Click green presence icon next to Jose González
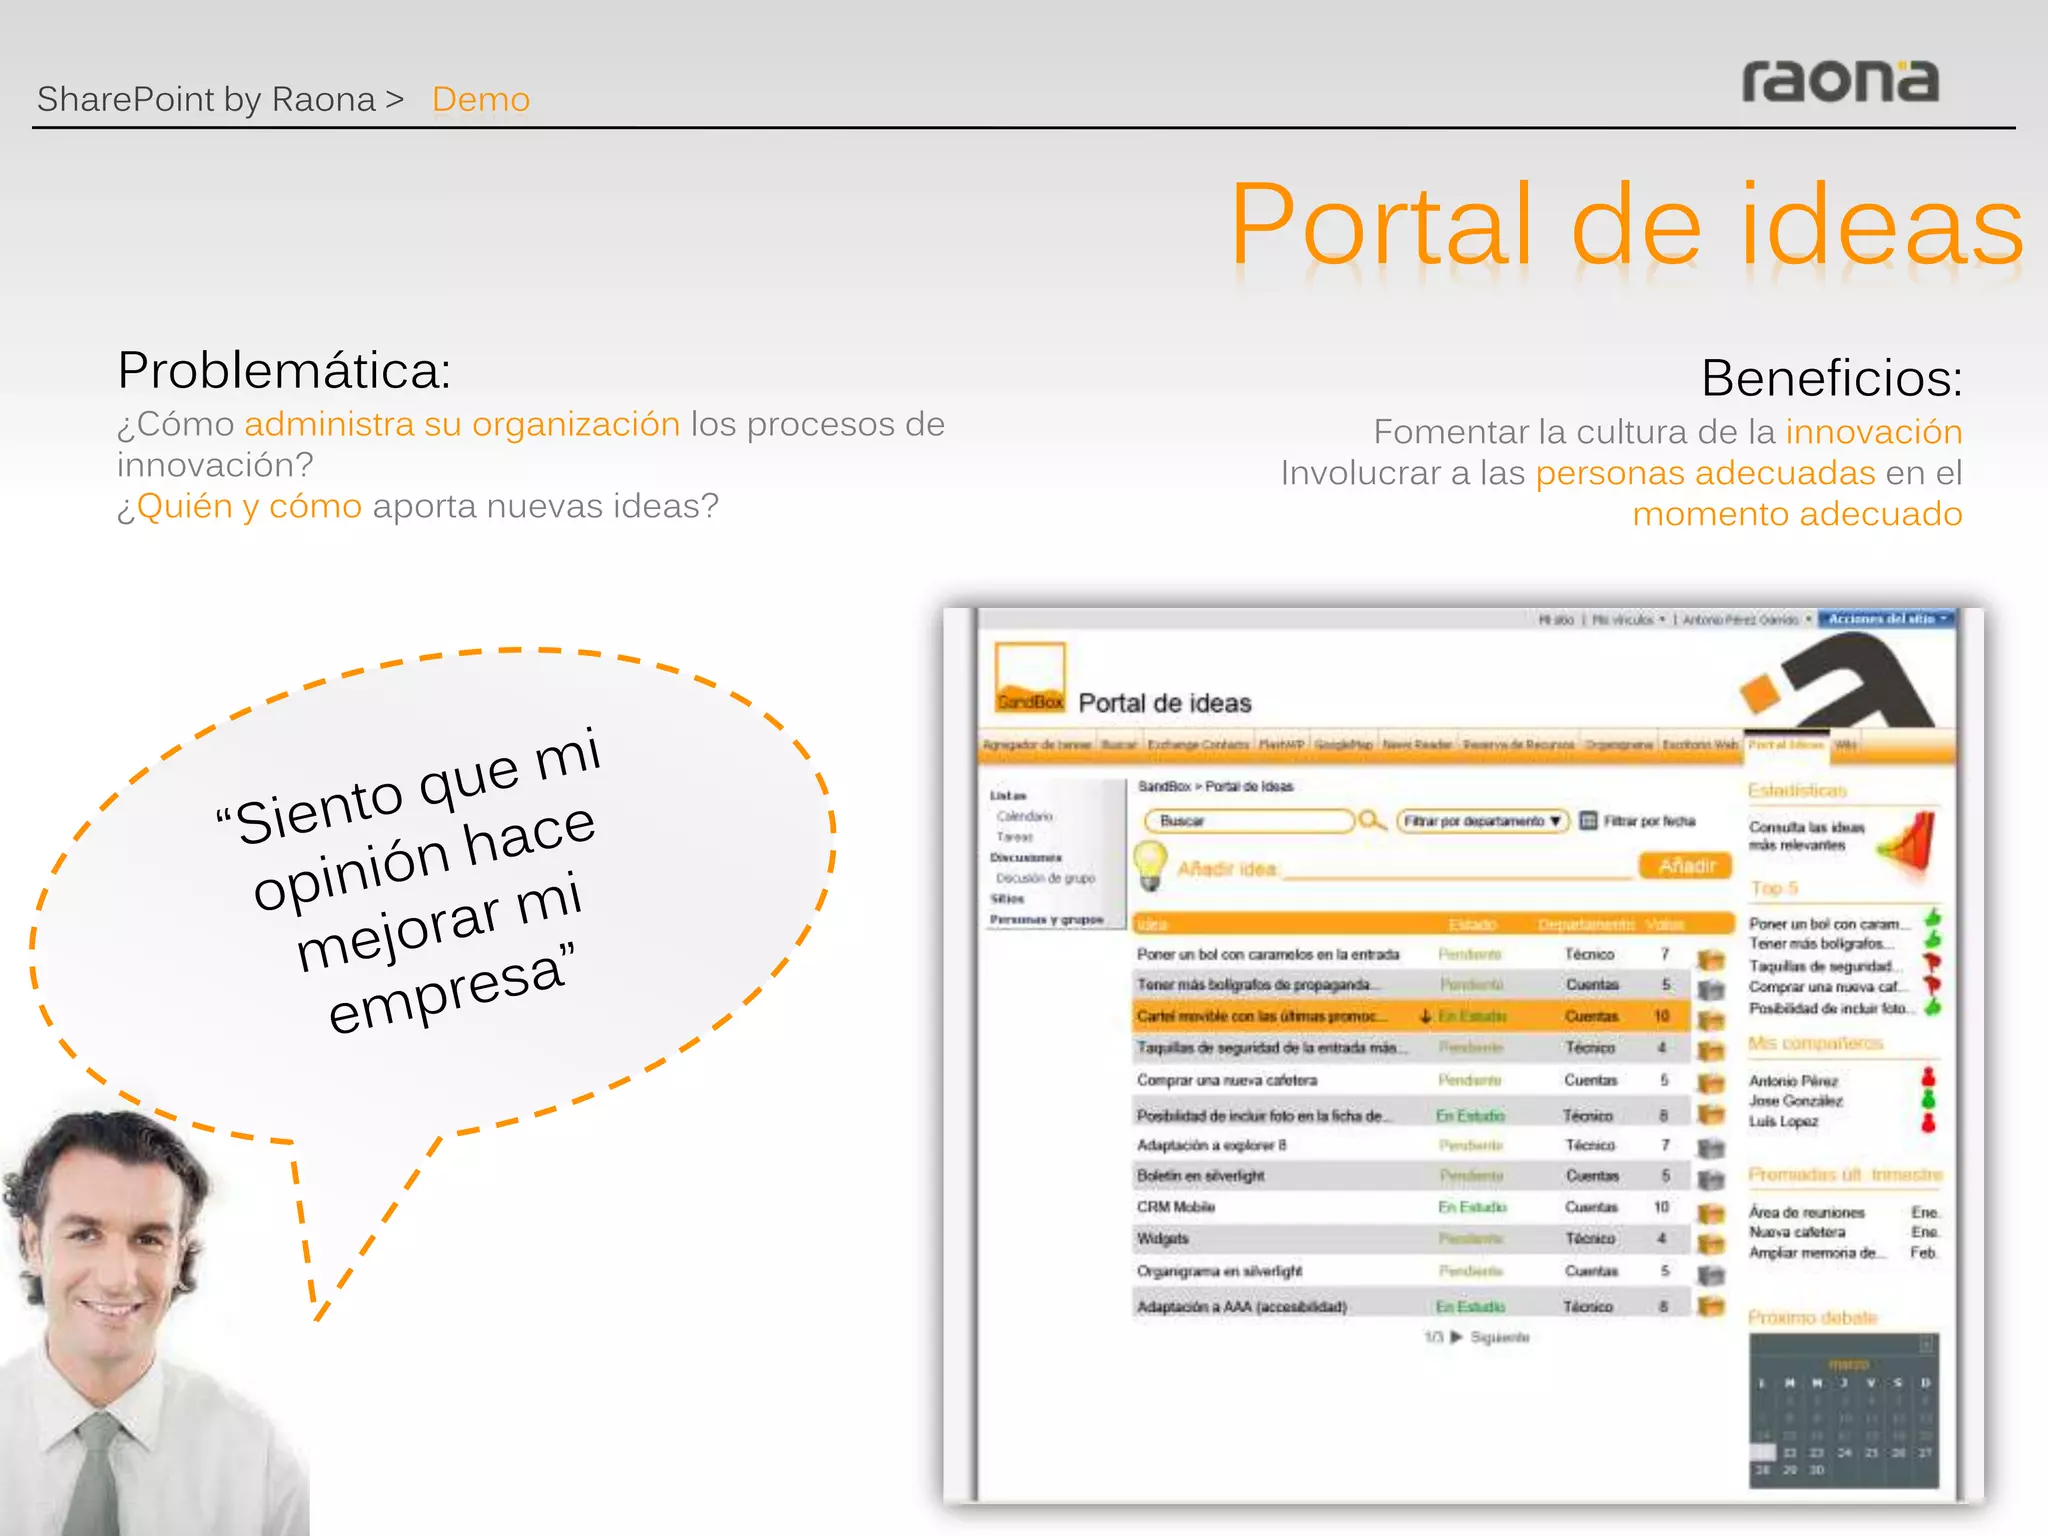This screenshot has width=2048, height=1536. tap(1928, 1099)
